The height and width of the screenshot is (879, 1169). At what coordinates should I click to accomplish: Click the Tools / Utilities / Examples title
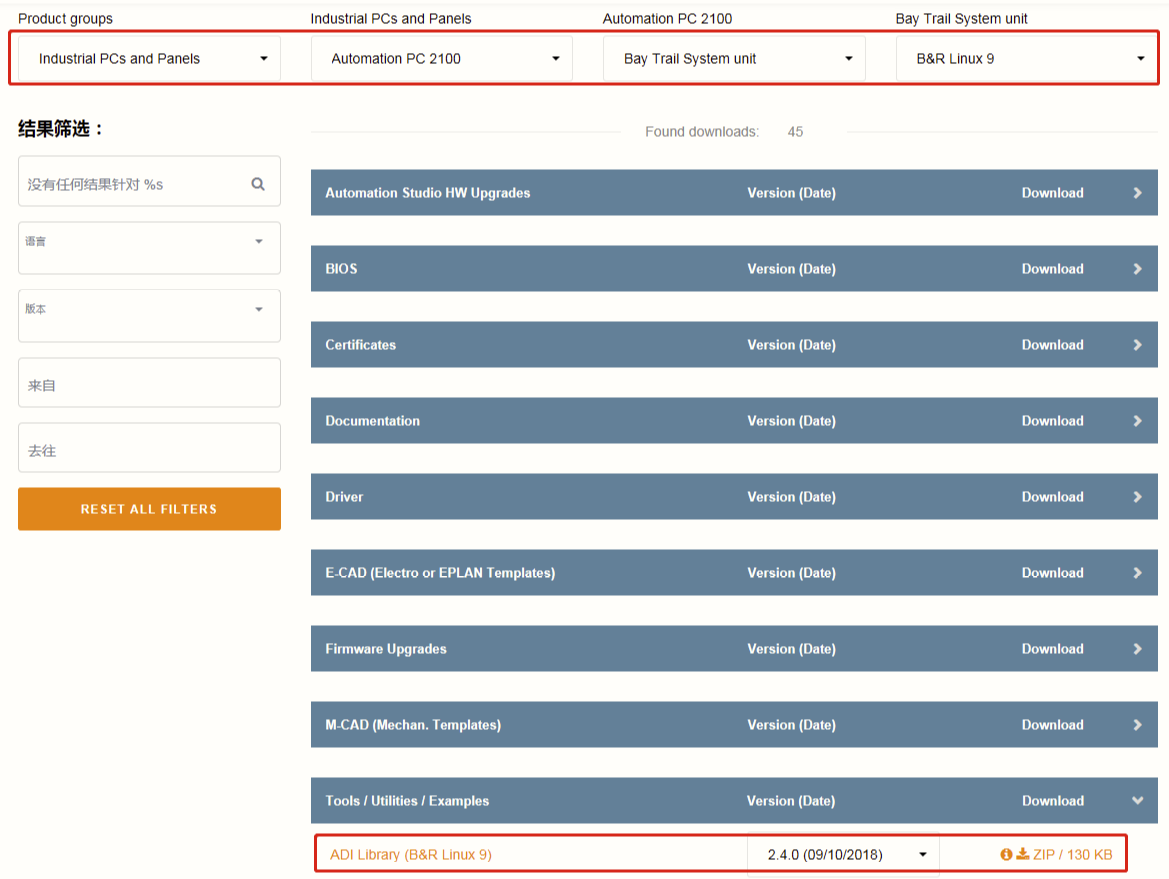point(407,801)
